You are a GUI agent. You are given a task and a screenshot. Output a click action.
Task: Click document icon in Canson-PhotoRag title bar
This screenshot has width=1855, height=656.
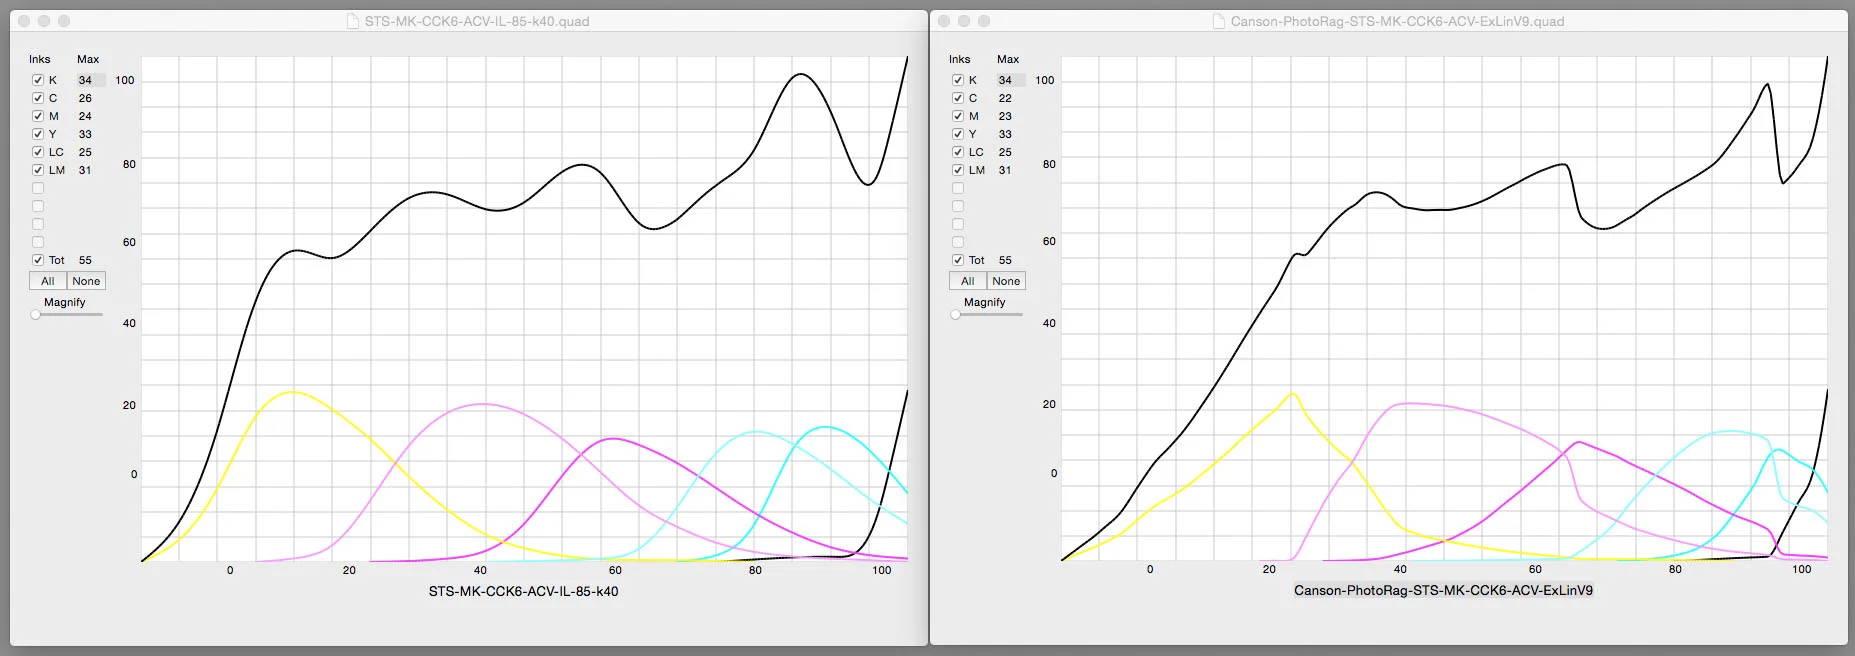pos(1219,21)
